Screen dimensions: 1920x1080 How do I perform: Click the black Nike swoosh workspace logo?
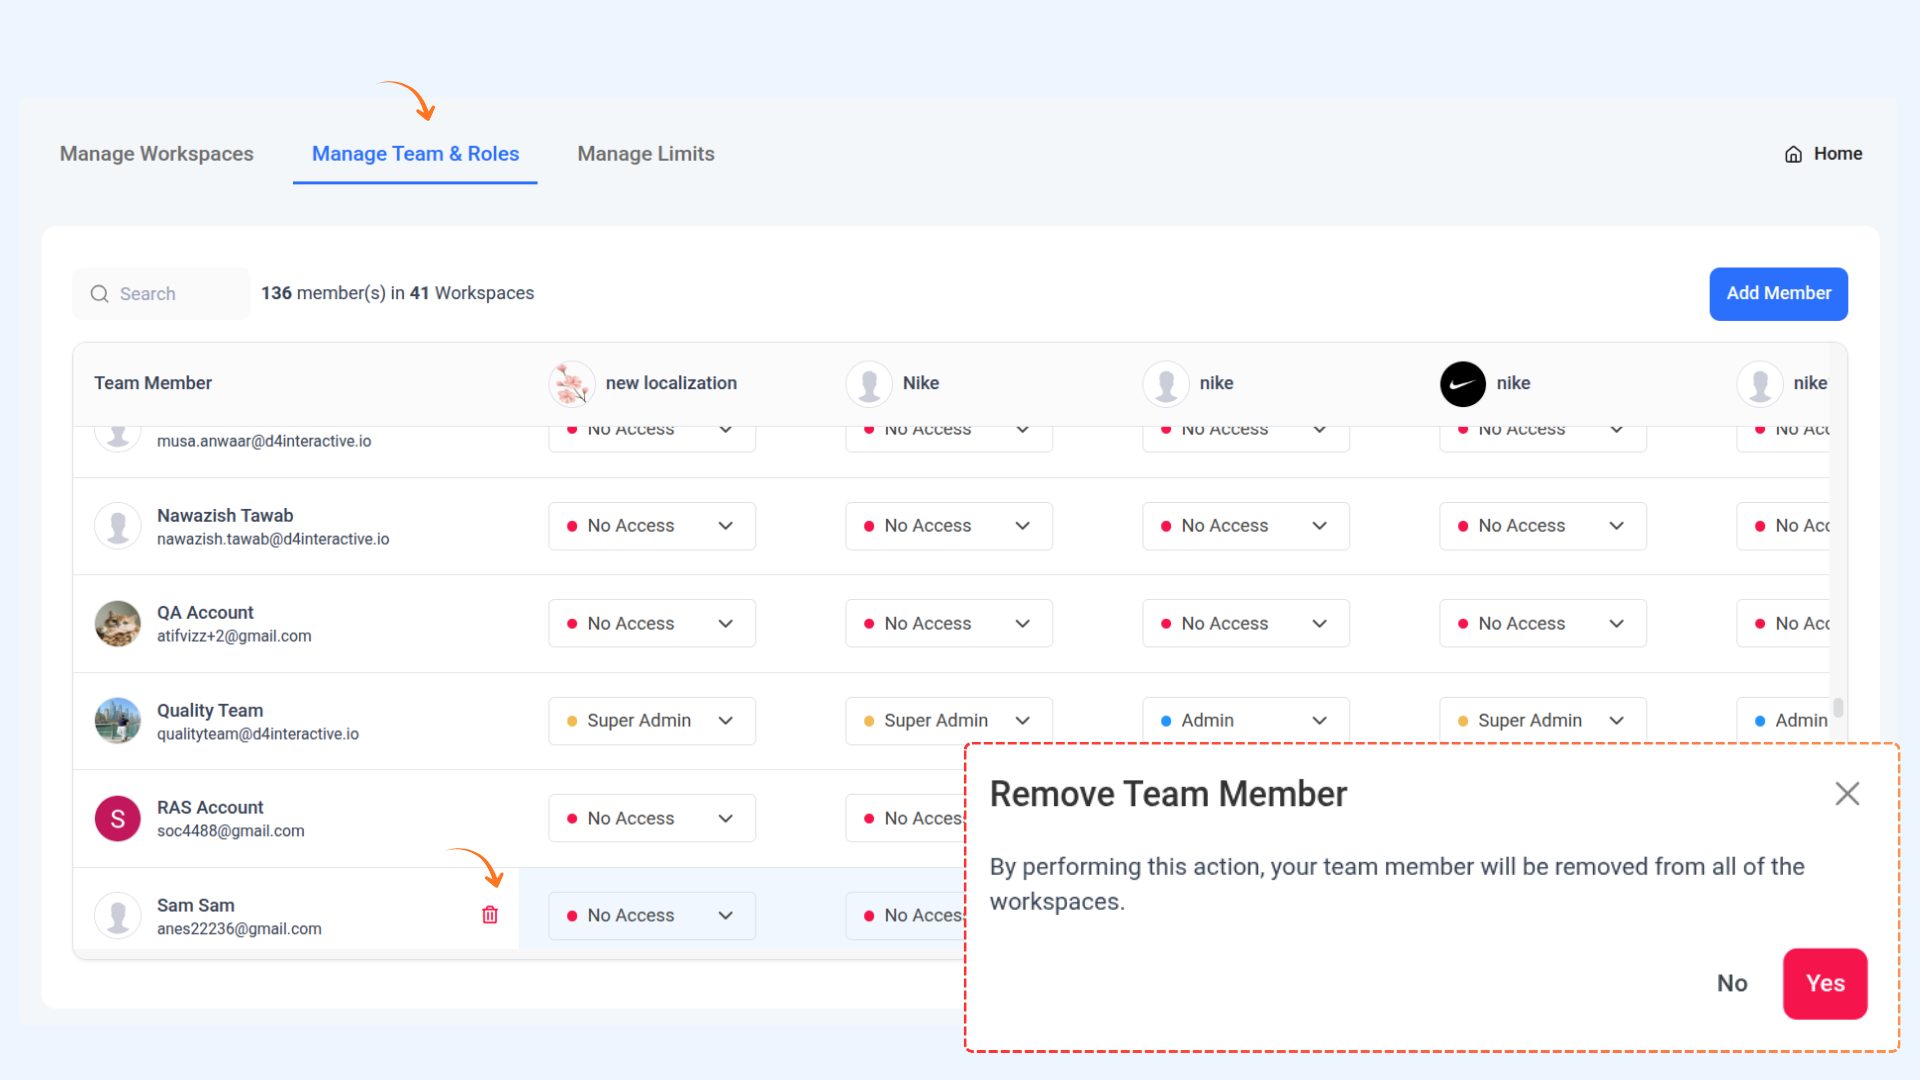[1462, 384]
